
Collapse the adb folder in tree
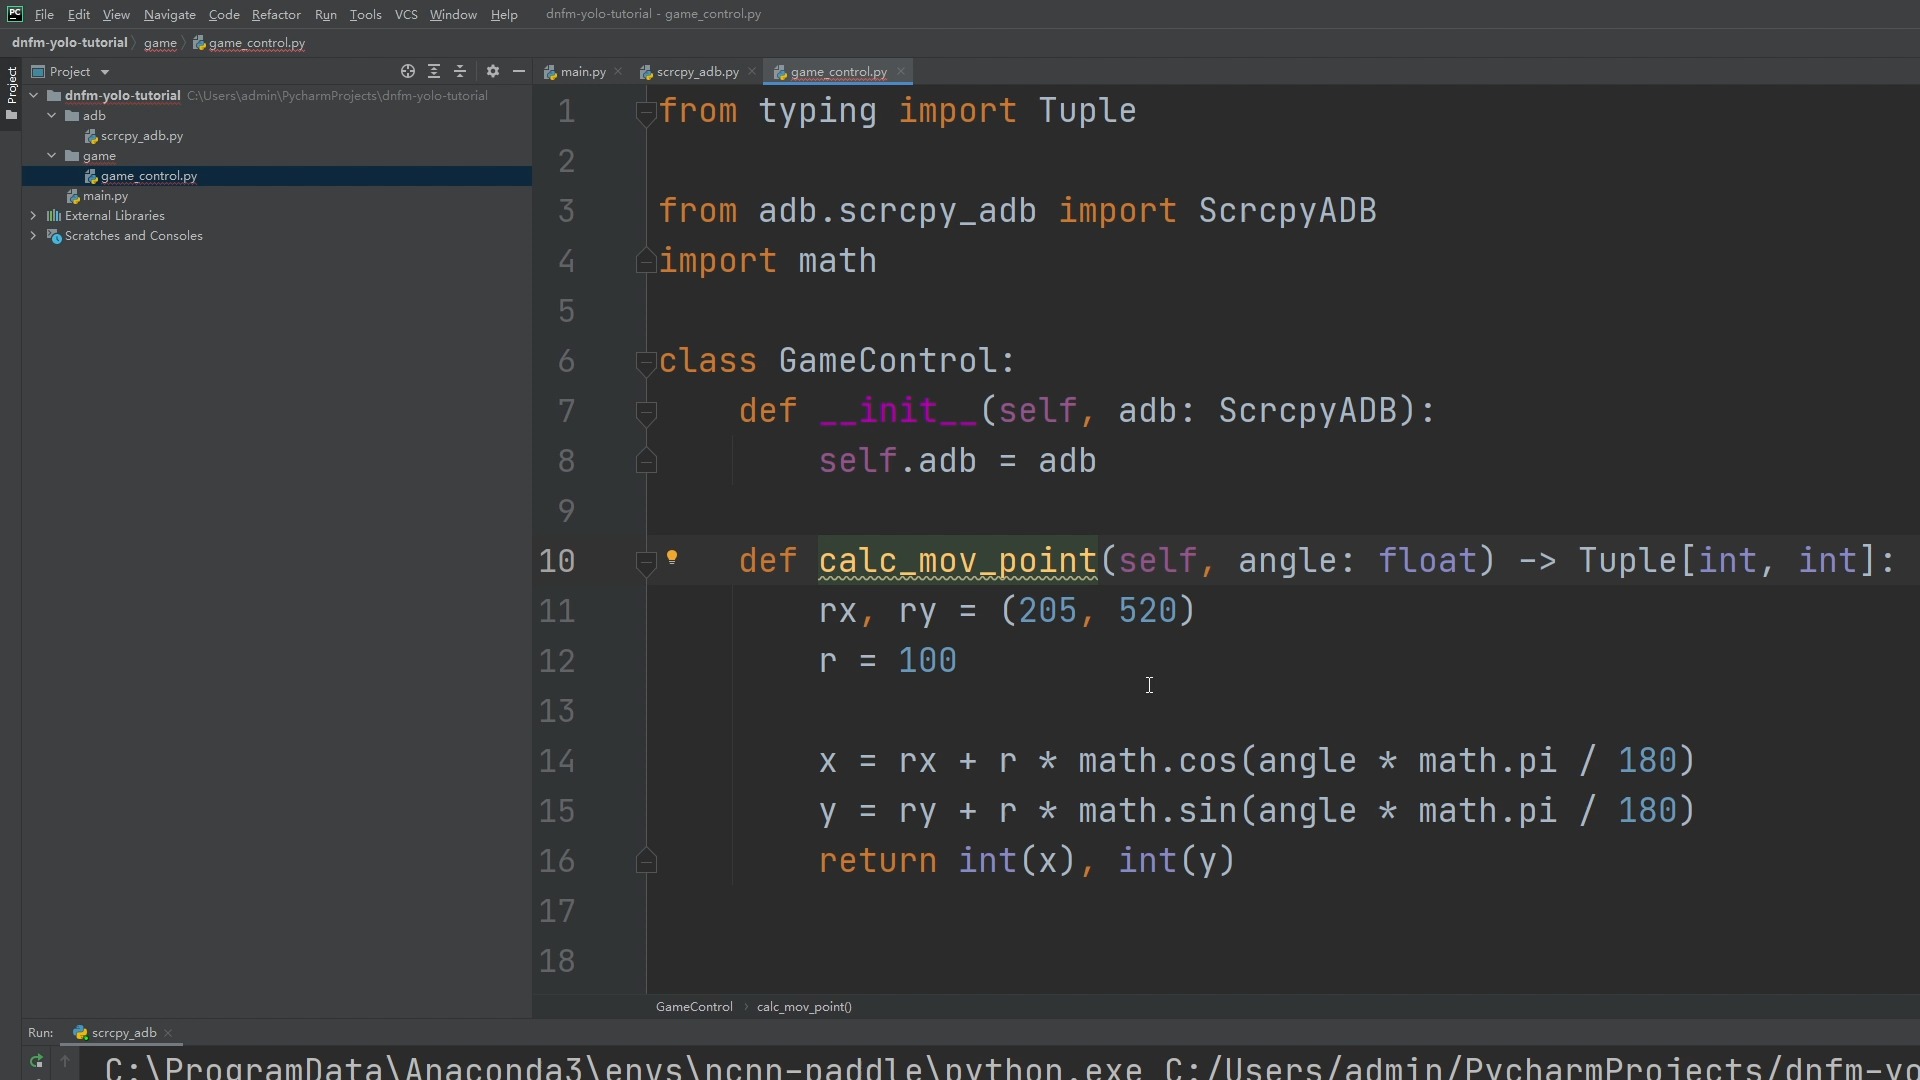tap(52, 116)
